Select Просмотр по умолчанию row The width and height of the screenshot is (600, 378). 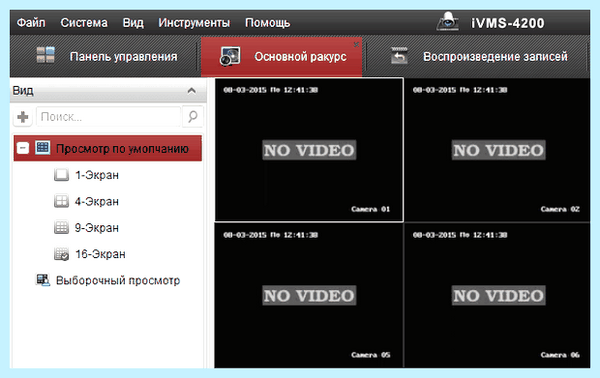tap(108, 148)
